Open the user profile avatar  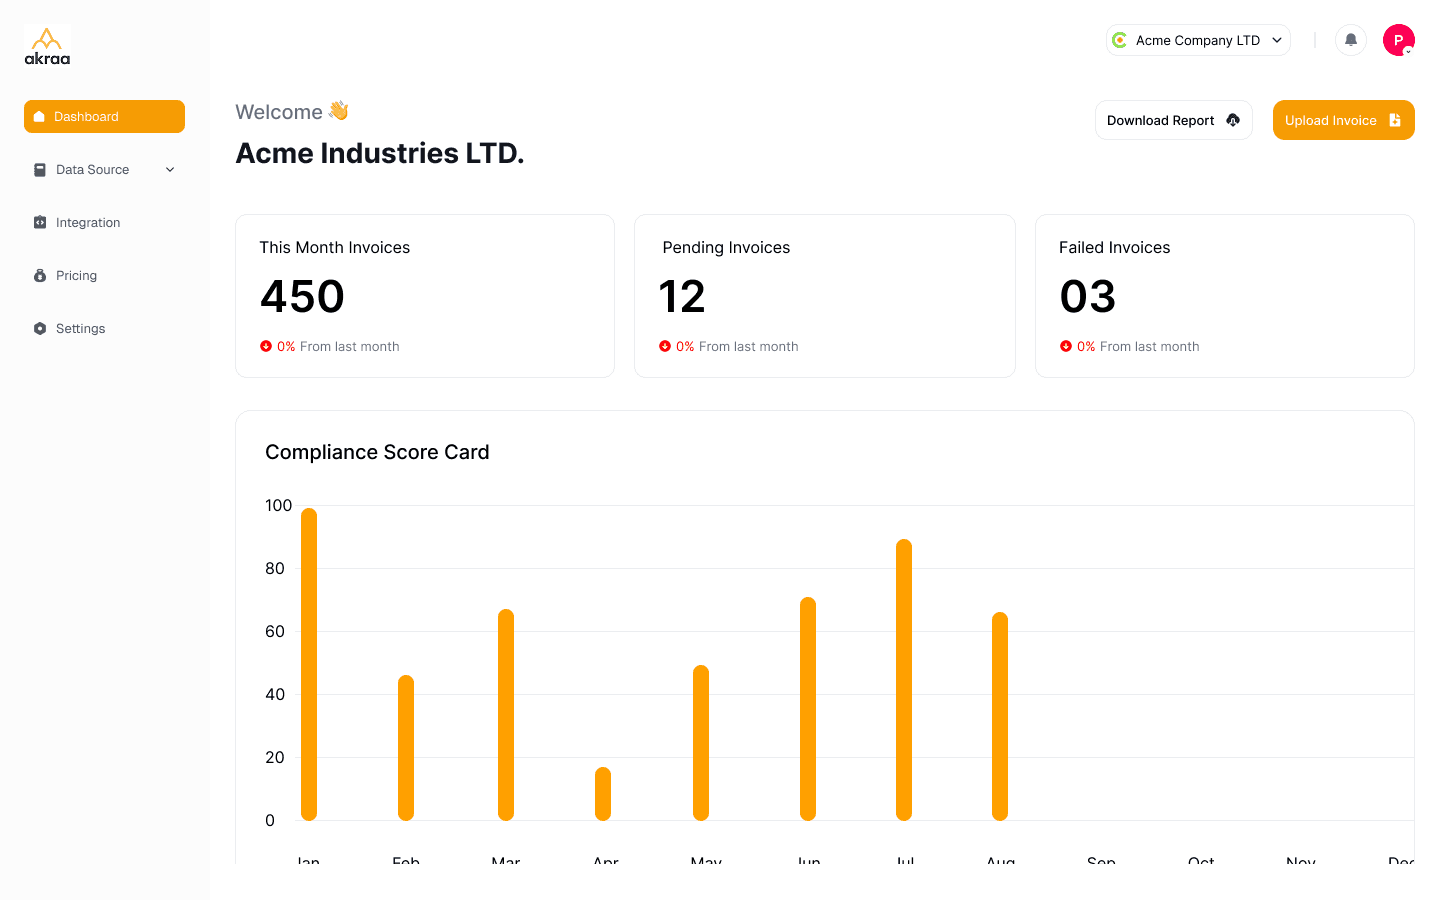(x=1397, y=40)
